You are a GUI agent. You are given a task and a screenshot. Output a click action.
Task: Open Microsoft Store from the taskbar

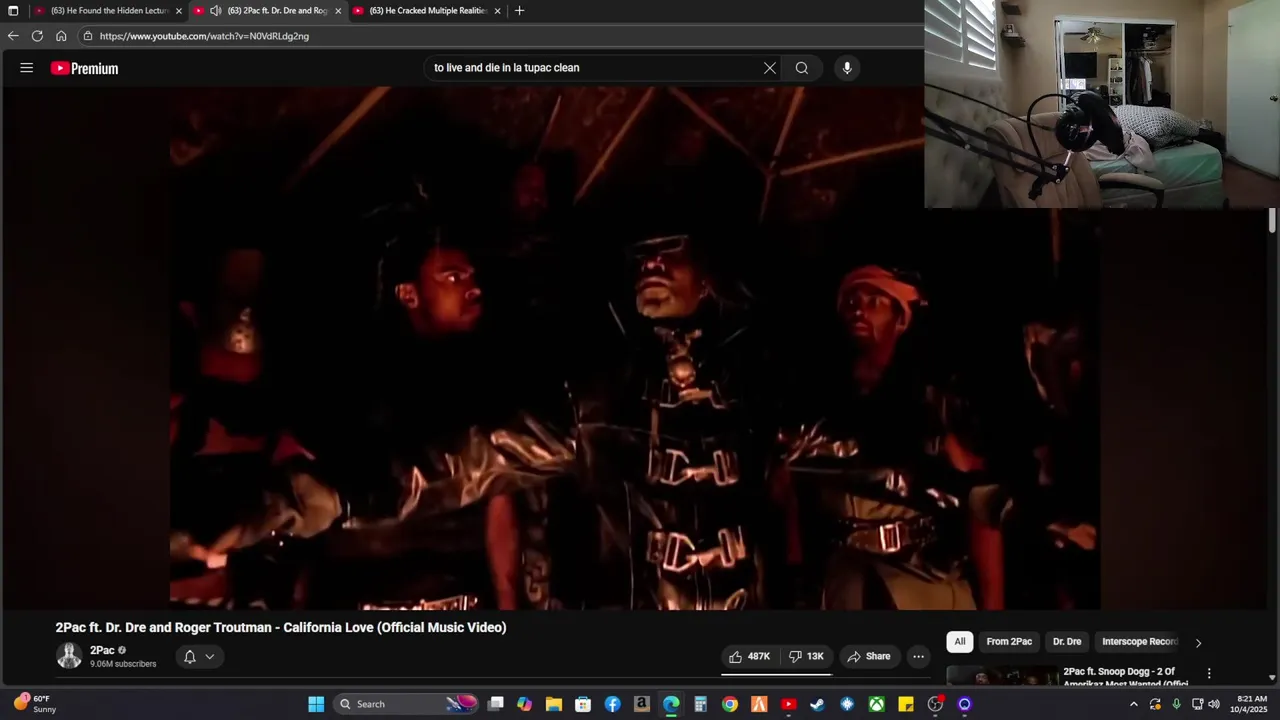pos(583,704)
